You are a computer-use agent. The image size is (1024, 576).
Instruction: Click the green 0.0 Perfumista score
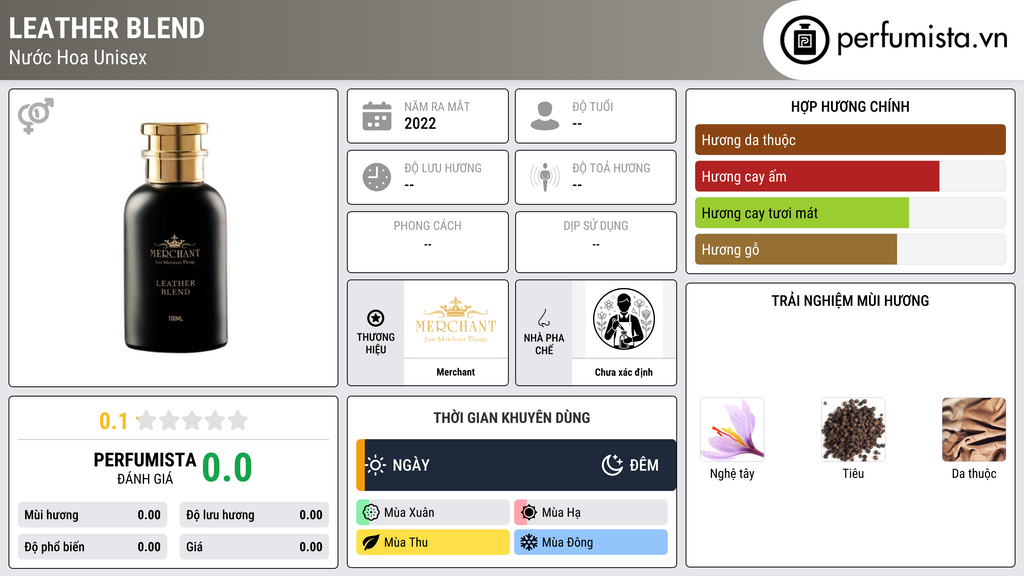click(x=227, y=468)
